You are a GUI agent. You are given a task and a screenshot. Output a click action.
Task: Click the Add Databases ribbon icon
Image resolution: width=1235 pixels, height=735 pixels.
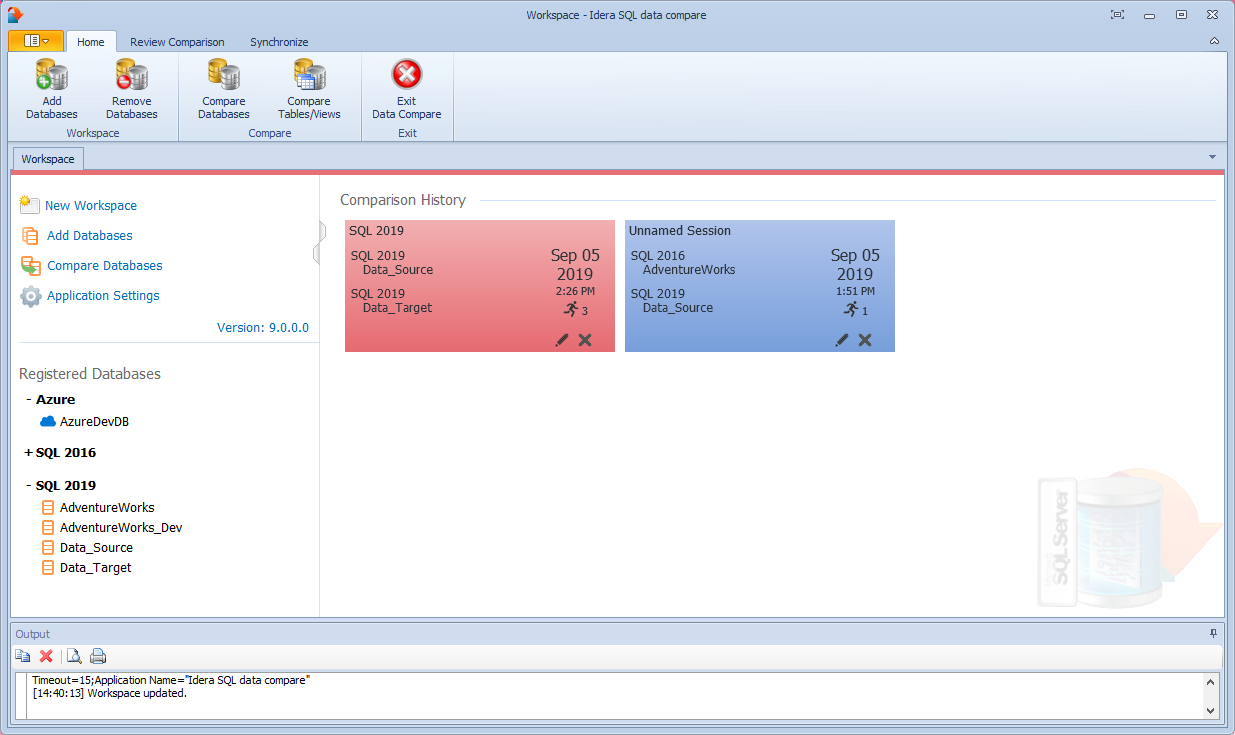(x=51, y=75)
